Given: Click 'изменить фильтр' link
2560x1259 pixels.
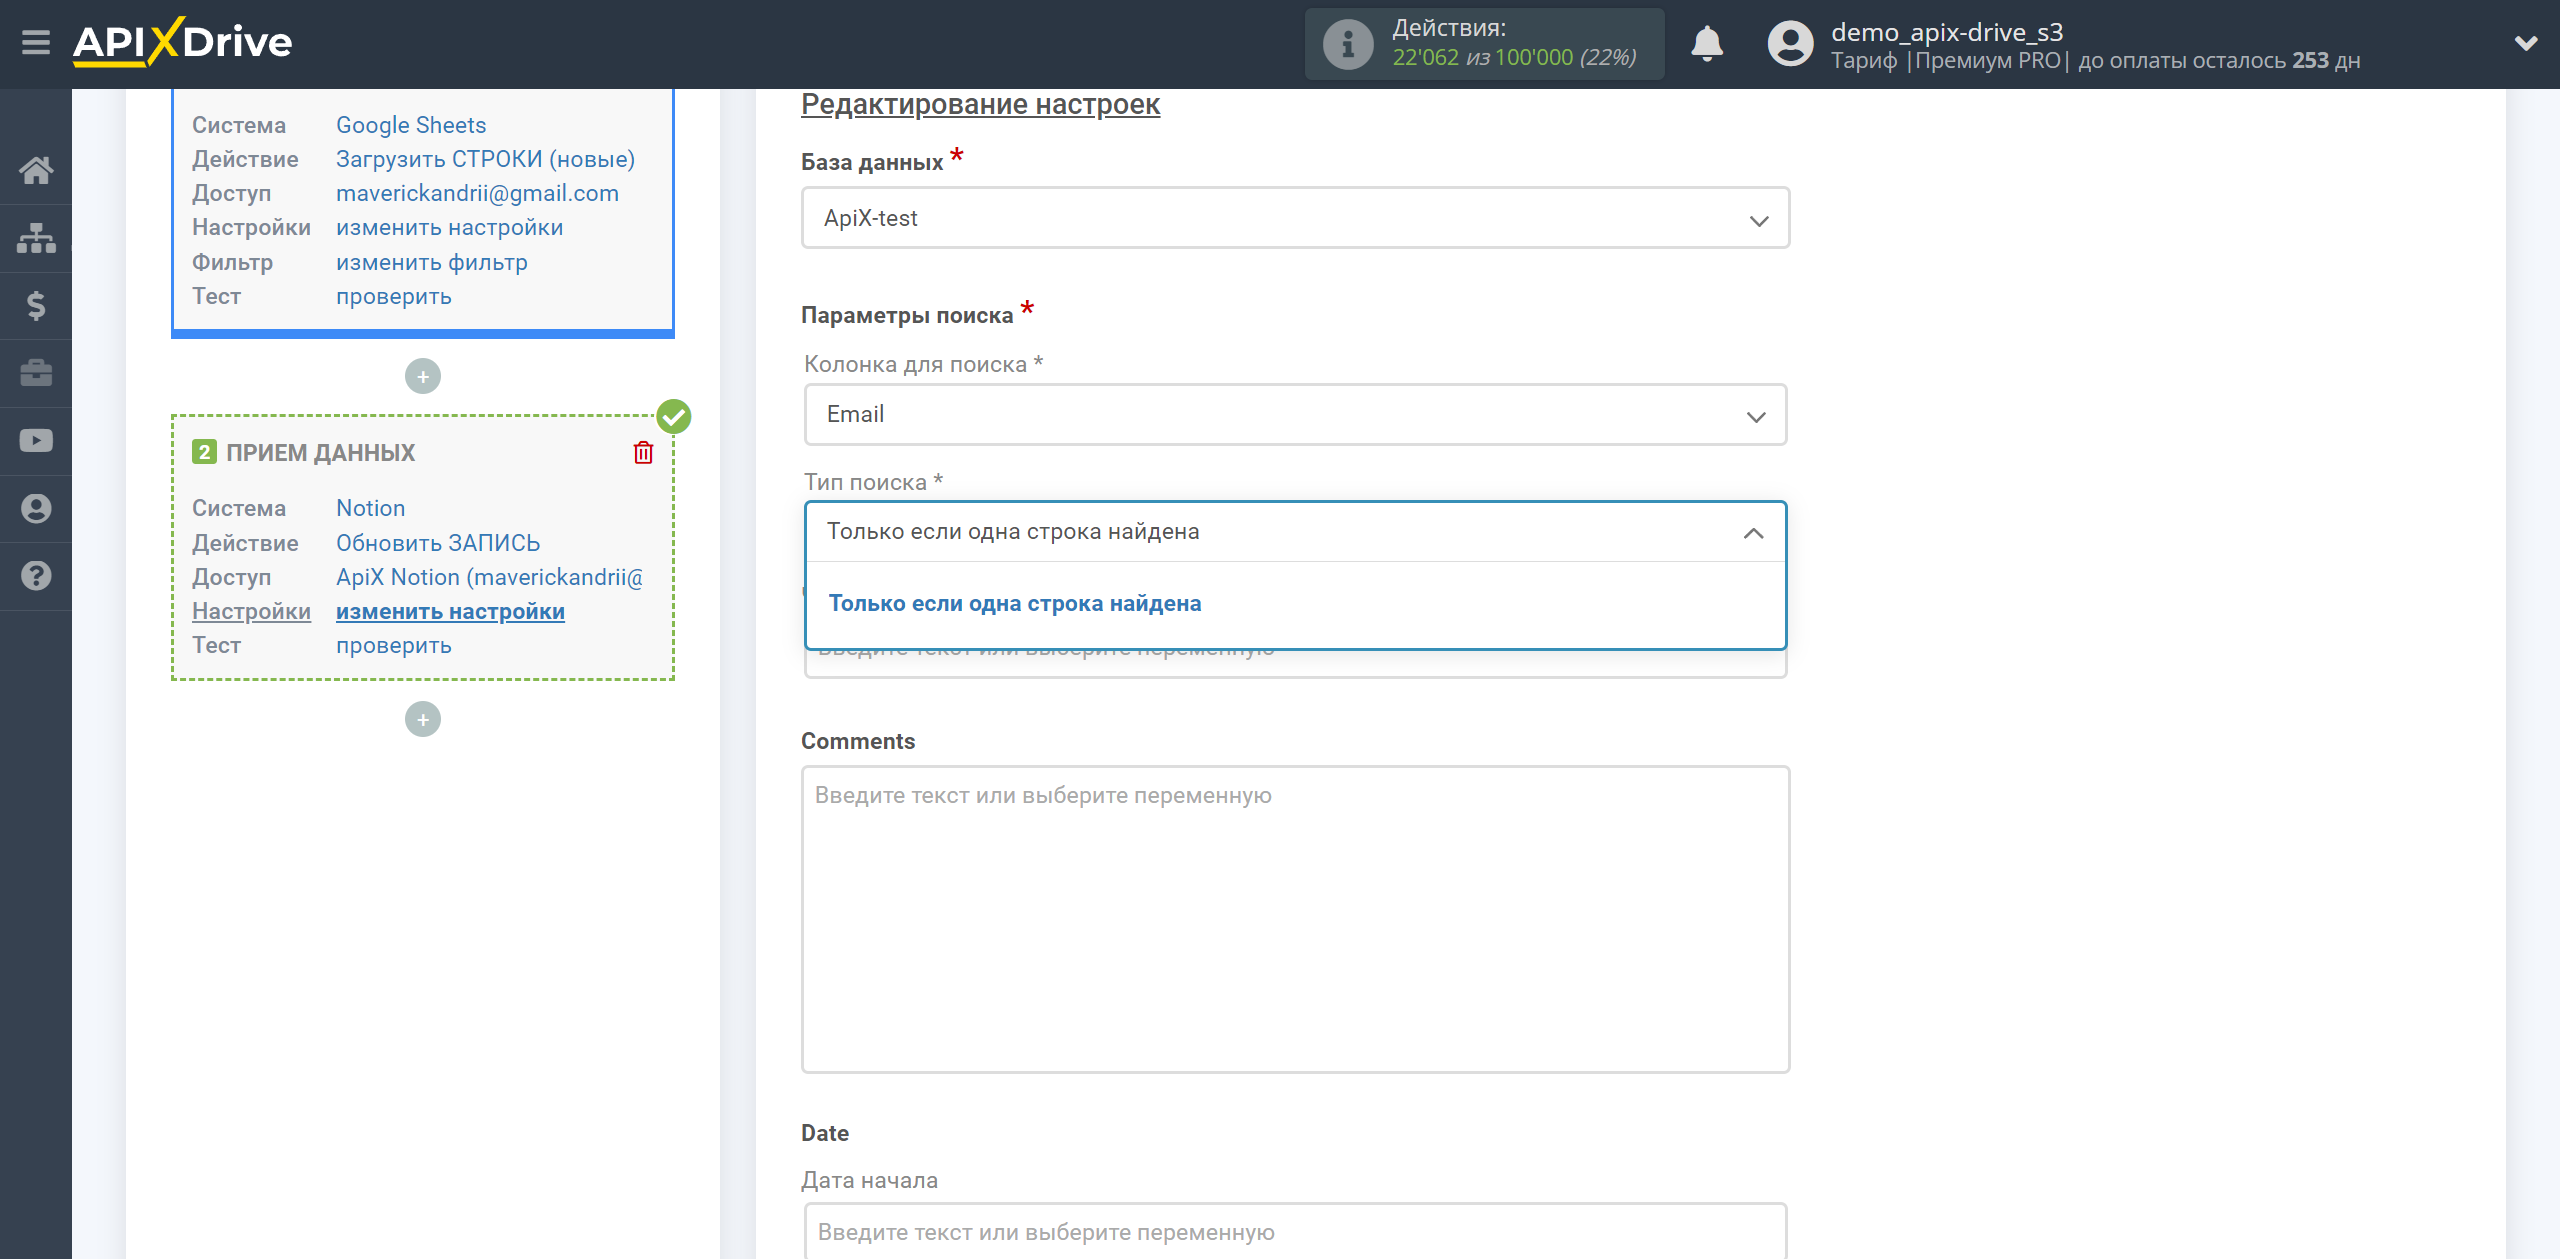Looking at the screenshot, I should point(431,263).
